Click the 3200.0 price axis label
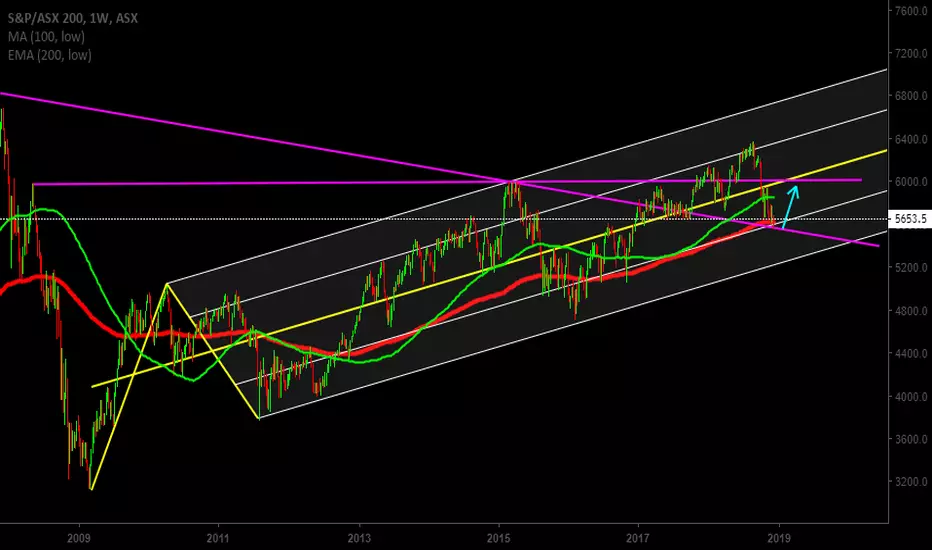The image size is (932, 550). click(x=911, y=482)
